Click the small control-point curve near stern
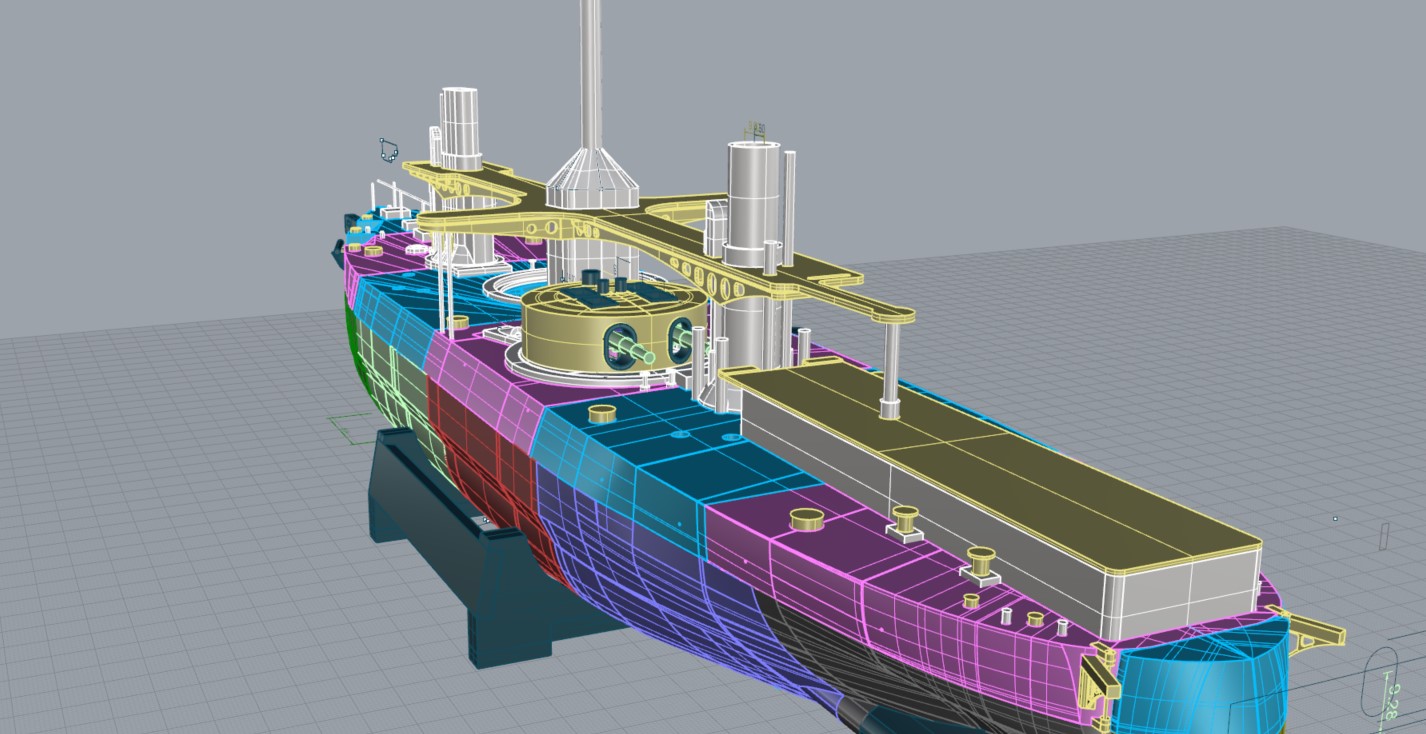Screen dimensions: 1426x734 388,150
